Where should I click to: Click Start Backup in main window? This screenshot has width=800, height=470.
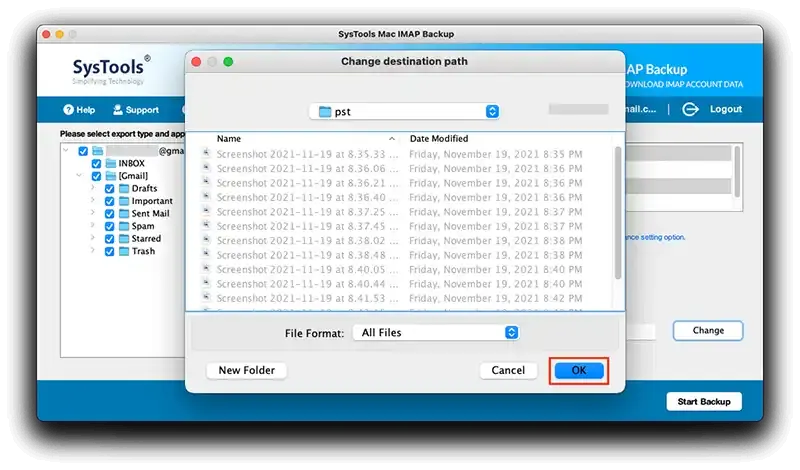point(704,402)
